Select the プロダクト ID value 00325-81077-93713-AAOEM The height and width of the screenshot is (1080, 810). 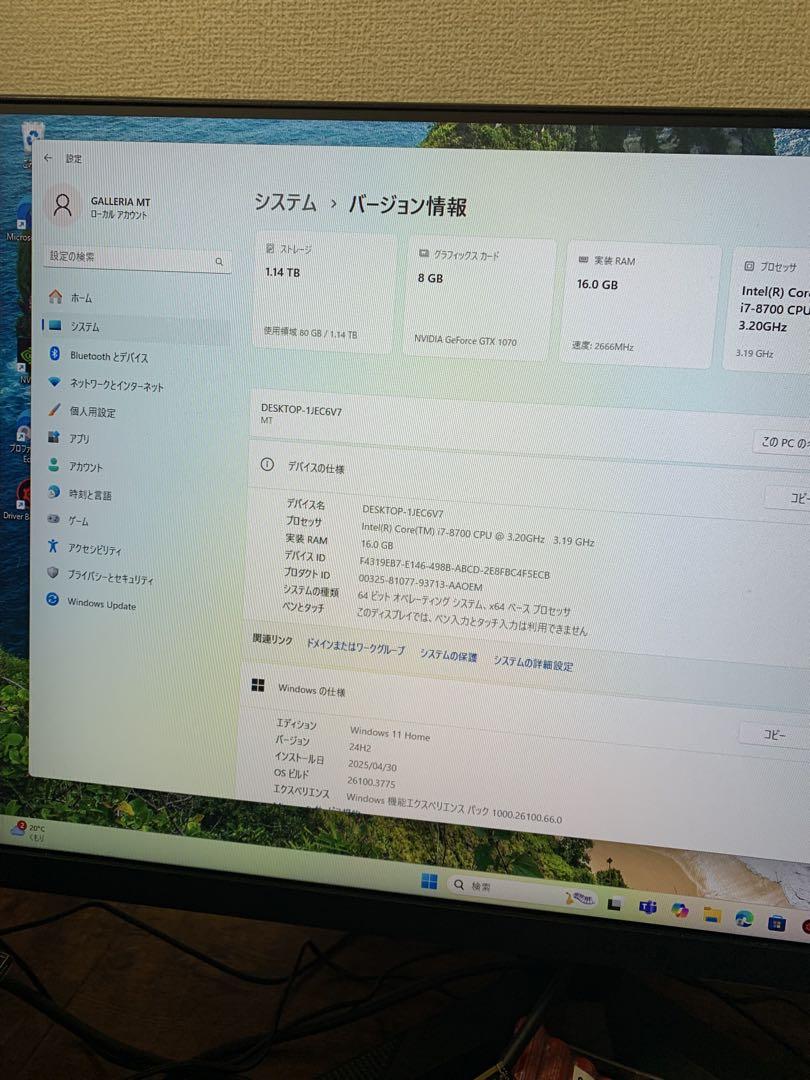420,583
